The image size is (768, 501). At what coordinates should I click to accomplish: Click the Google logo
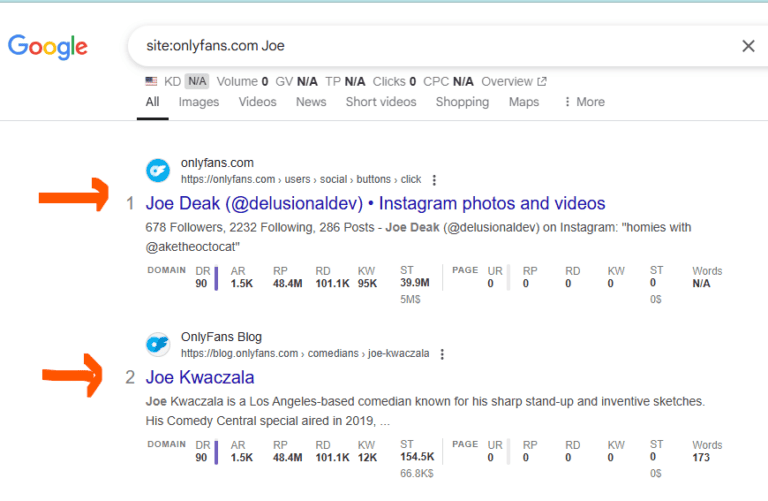48,47
